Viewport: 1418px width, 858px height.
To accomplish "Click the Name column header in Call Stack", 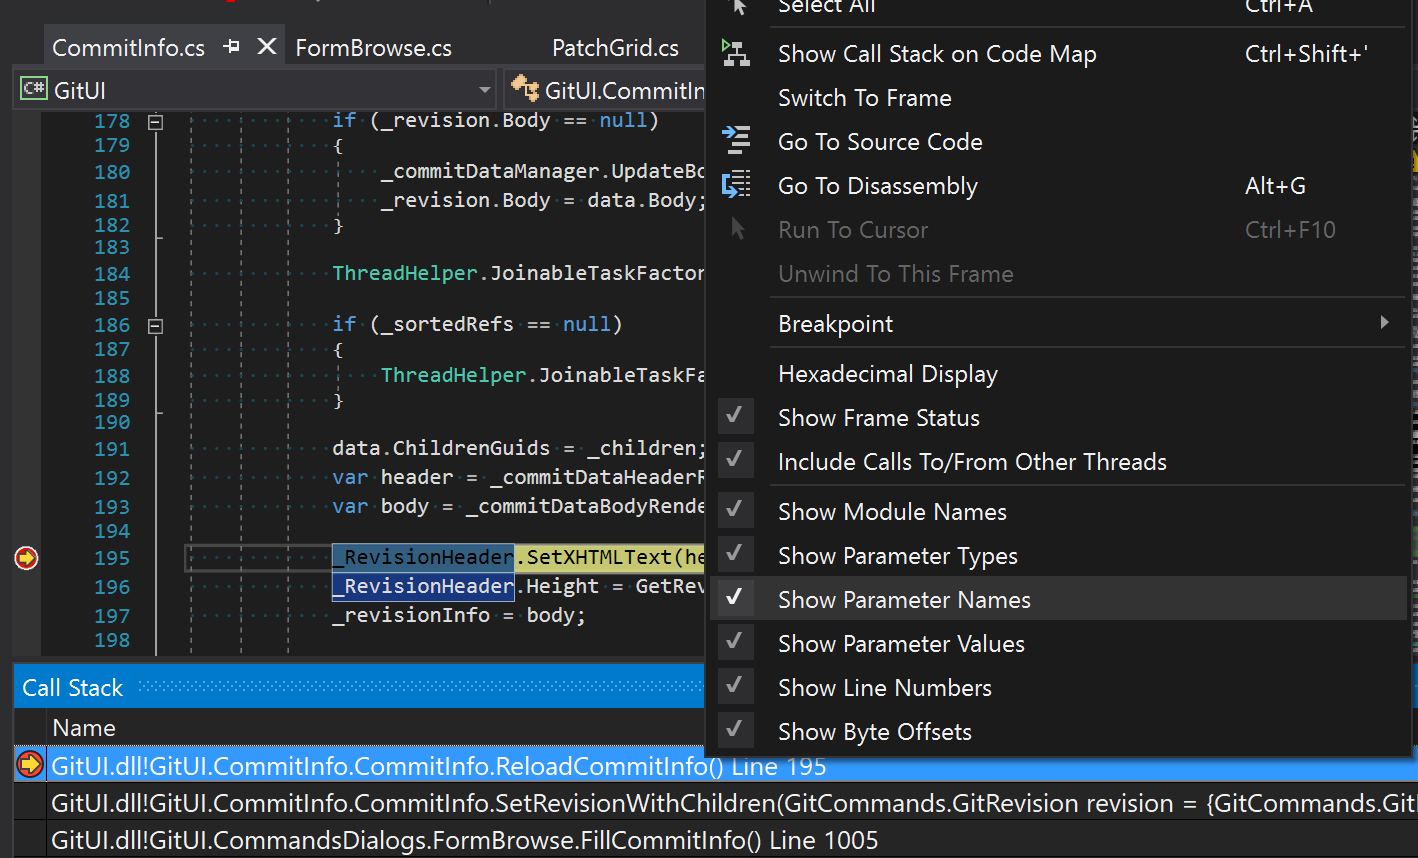I will tap(84, 727).
